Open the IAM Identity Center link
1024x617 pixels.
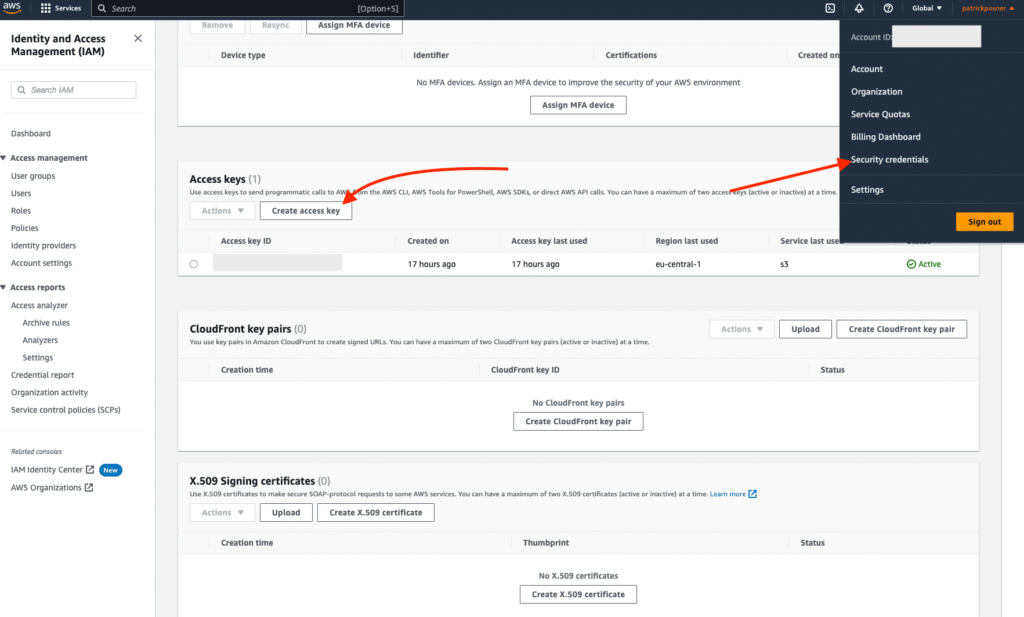(x=46, y=470)
